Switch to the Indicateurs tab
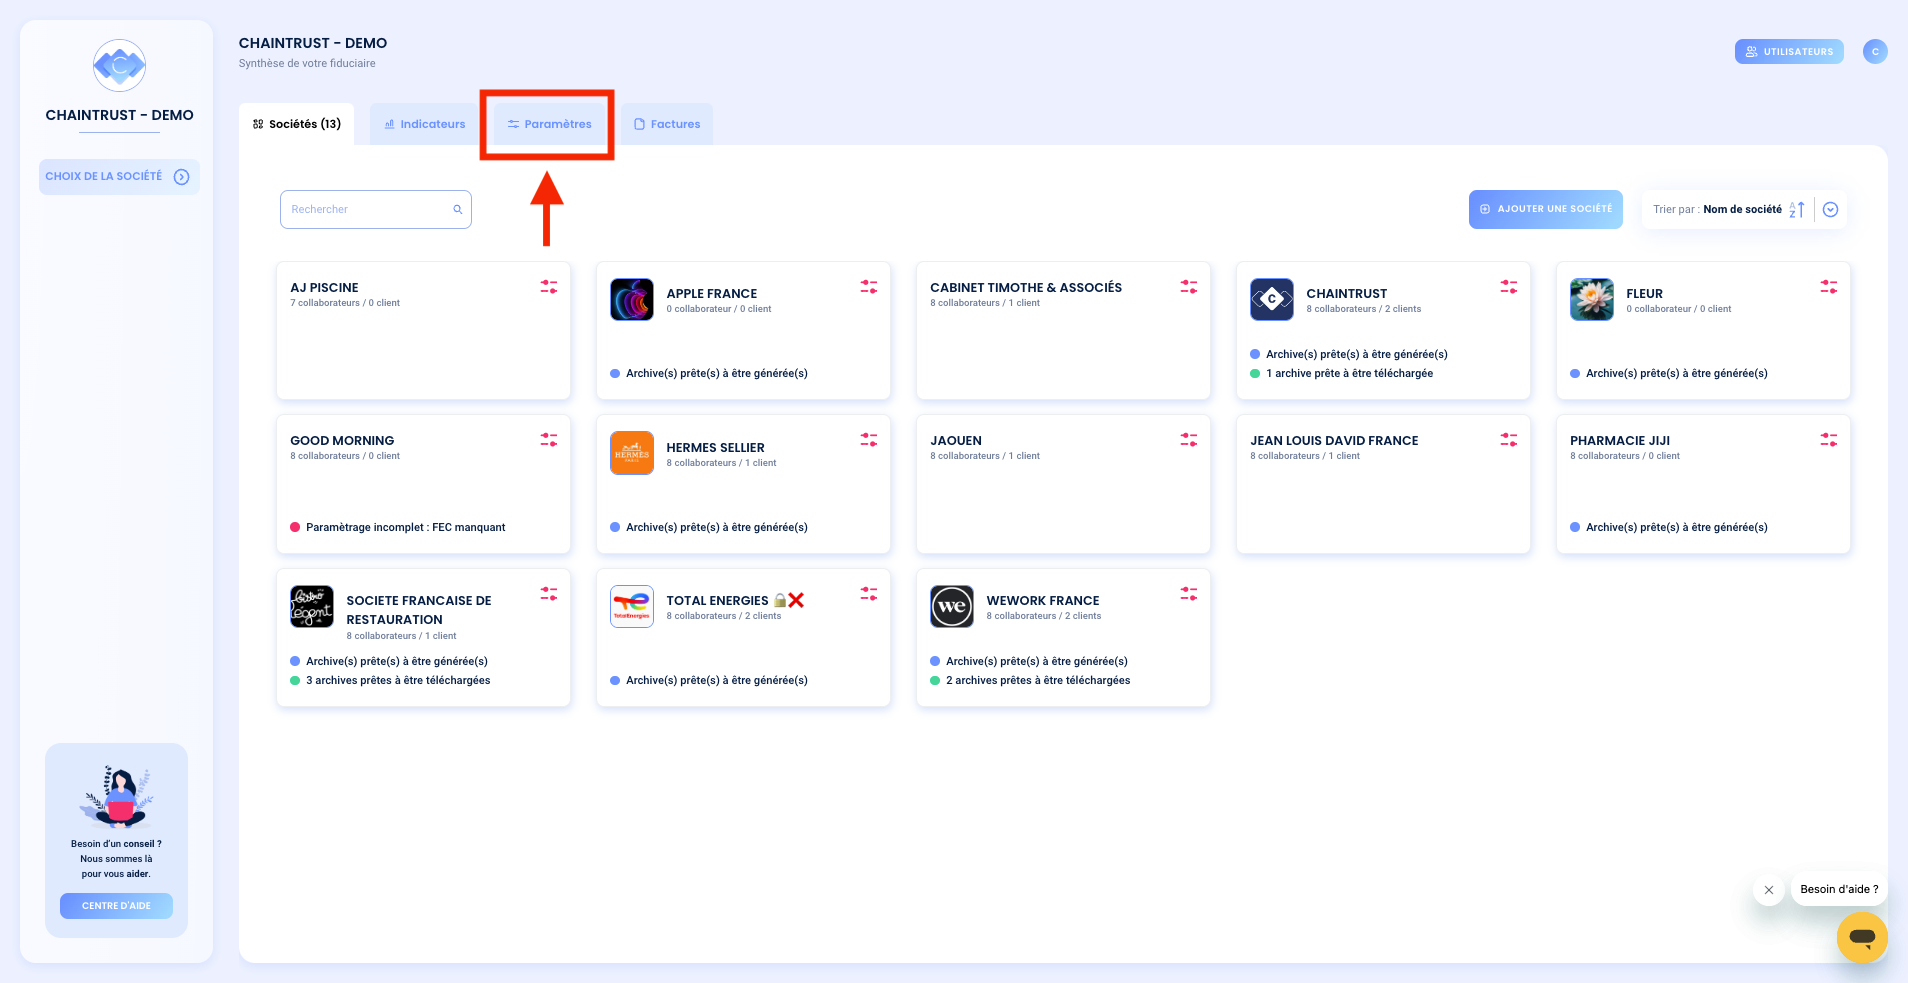 (425, 124)
